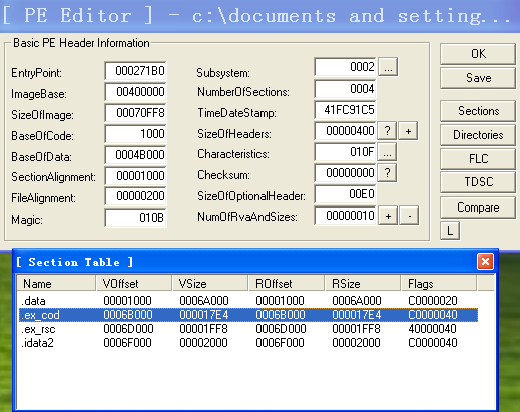
Task: Open the Characteristics ellipsis button
Action: [x=387, y=152]
